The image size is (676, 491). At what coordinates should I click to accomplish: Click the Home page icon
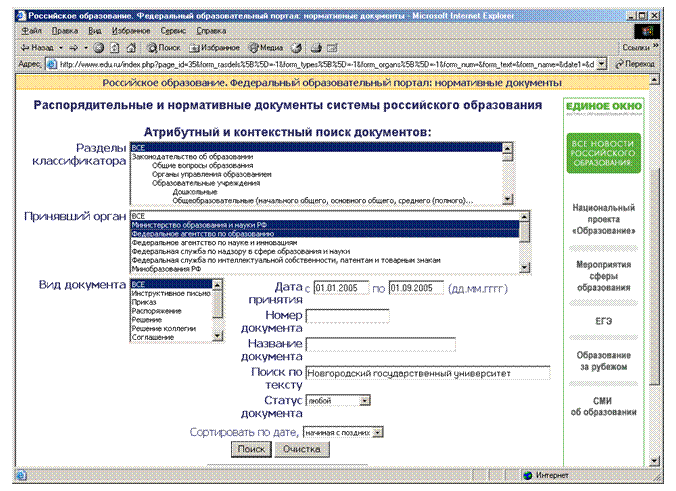click(x=131, y=48)
